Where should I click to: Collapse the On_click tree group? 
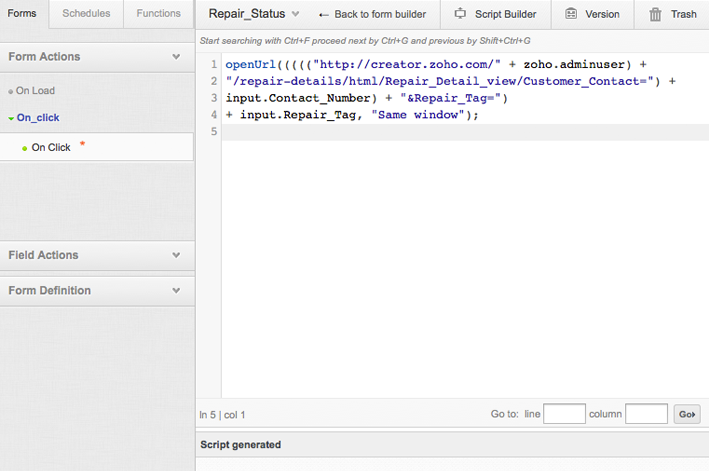pyautogui.click(x=11, y=118)
